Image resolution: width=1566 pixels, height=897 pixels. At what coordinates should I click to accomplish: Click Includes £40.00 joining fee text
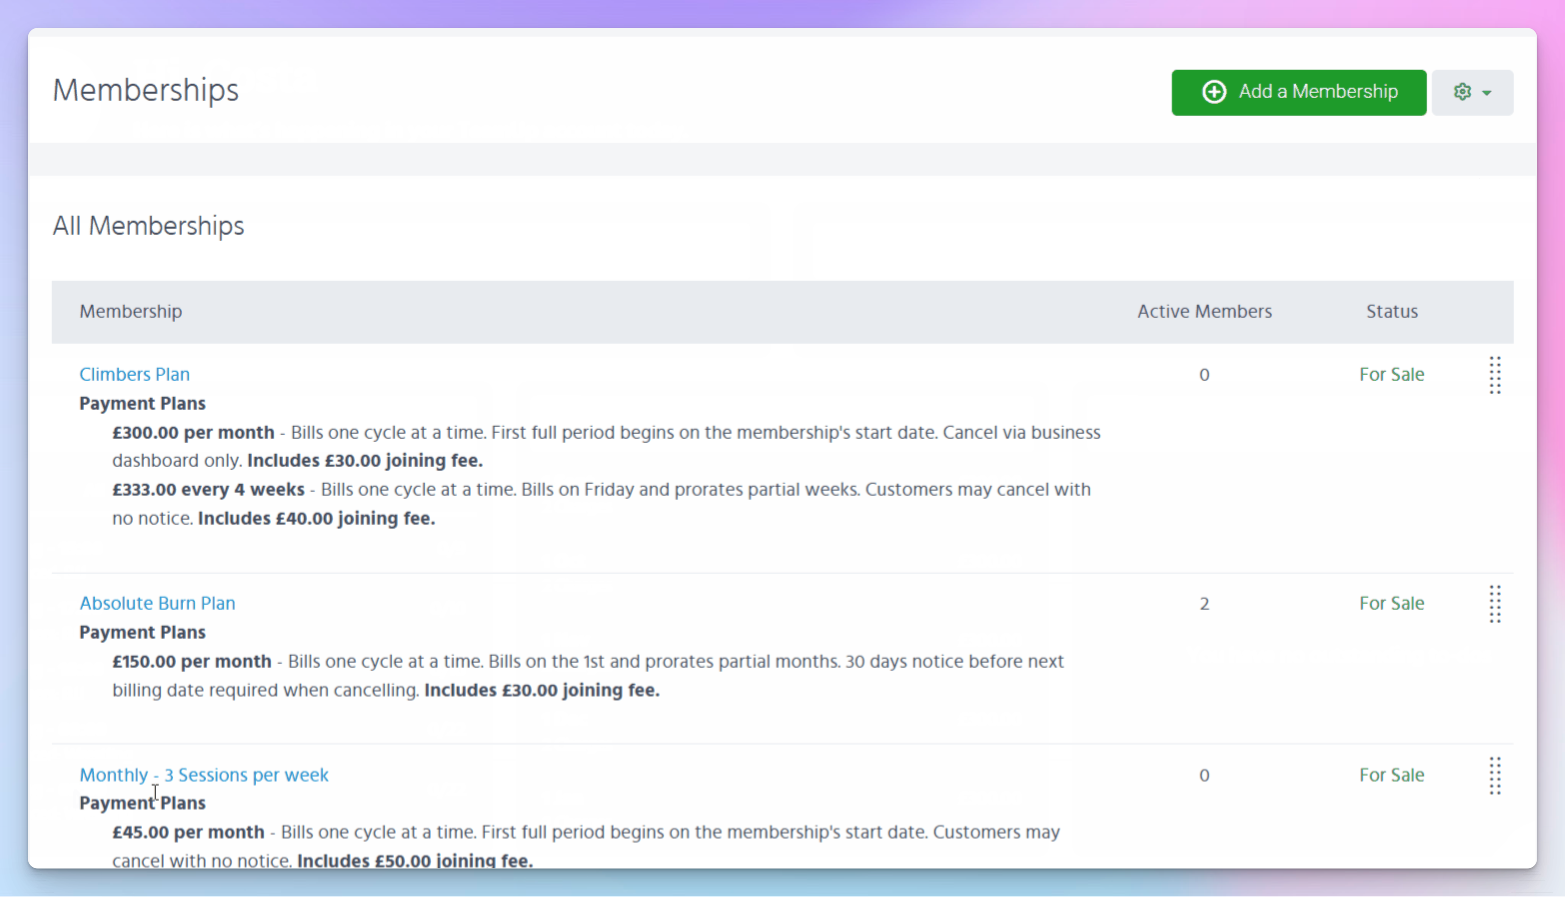[x=316, y=518]
